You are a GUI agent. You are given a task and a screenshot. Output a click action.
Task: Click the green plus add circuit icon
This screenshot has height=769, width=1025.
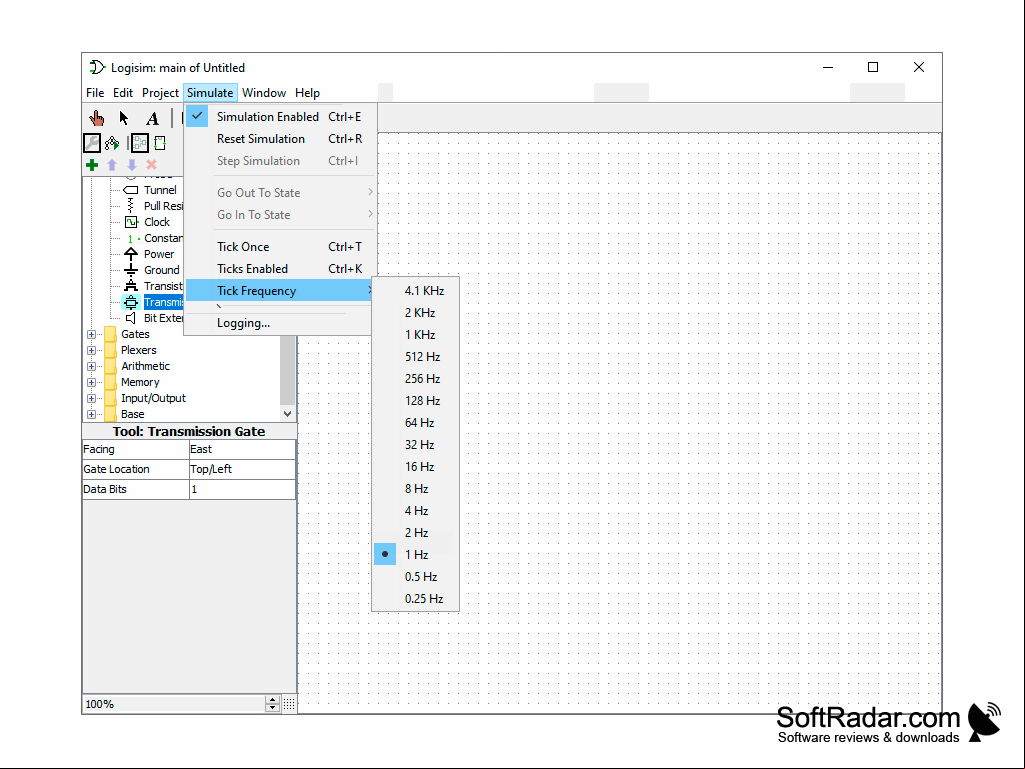point(92,165)
